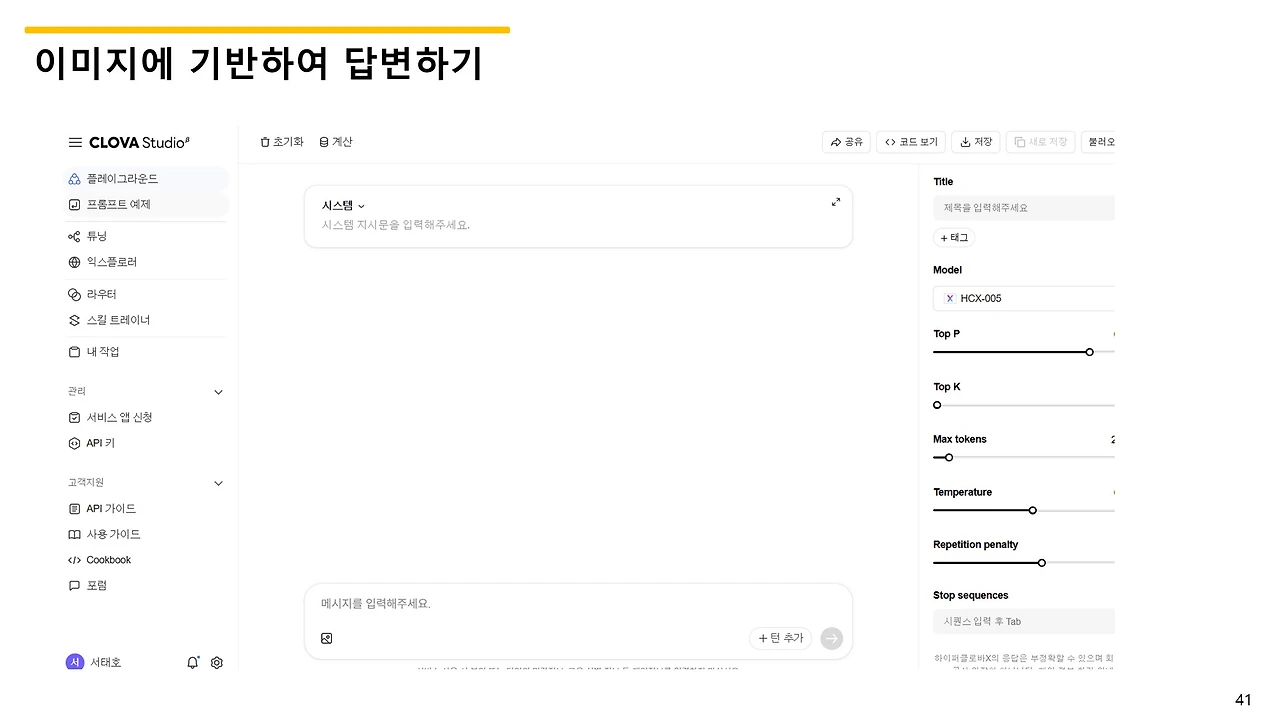Click the image attachment icon in message bar
This screenshot has height=720, width=1280.
(x=327, y=638)
